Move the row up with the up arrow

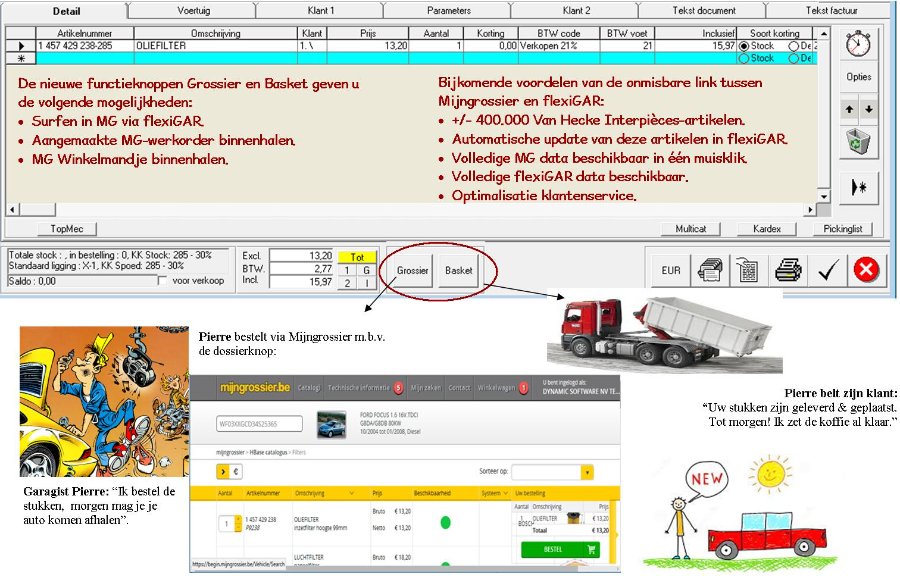[849, 109]
